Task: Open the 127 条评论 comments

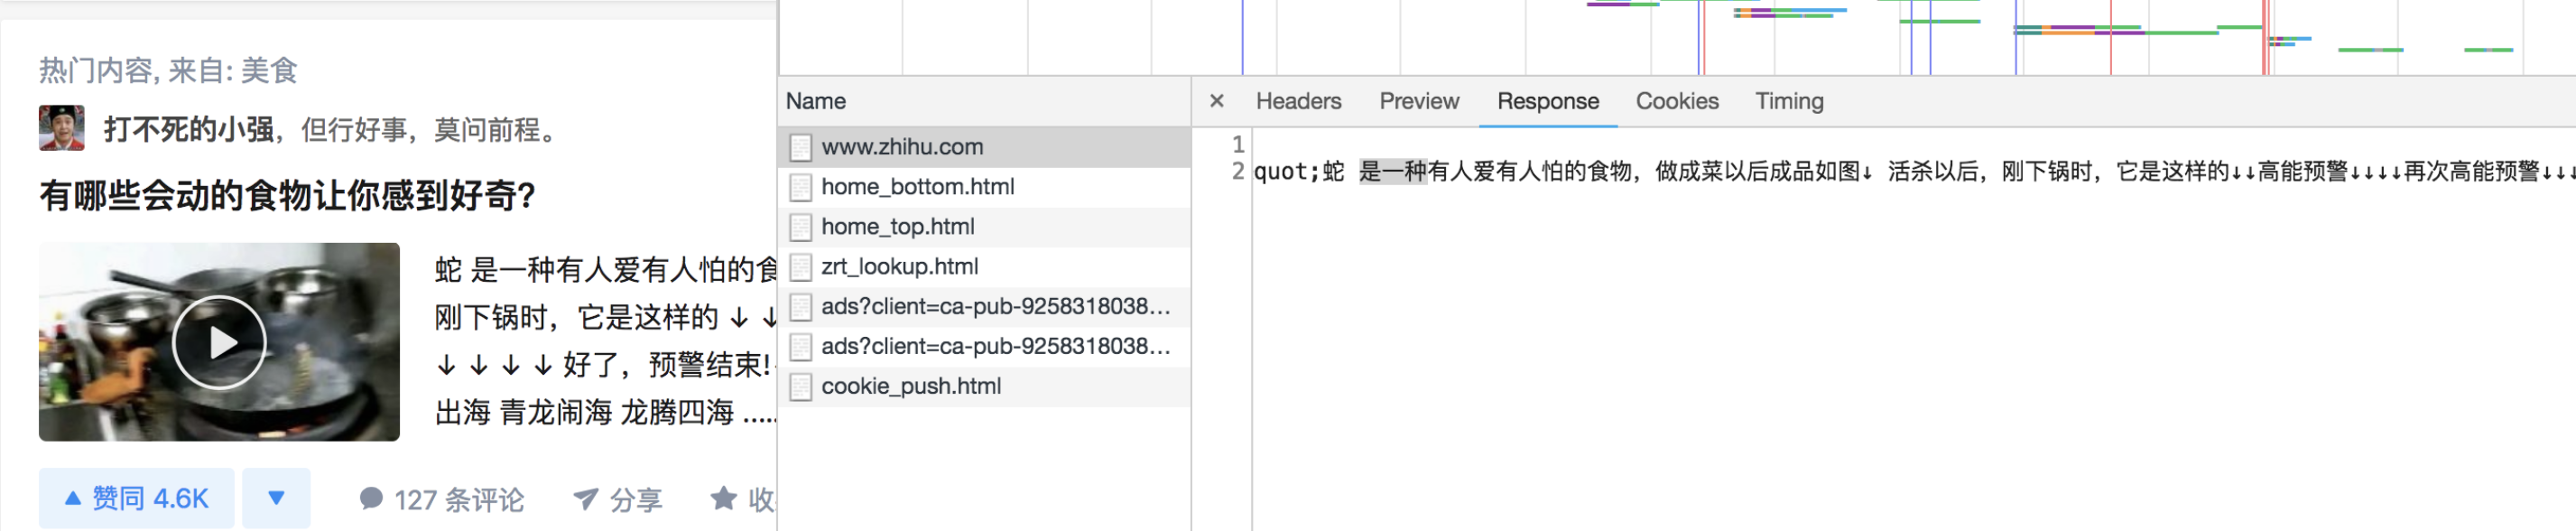Action: (x=441, y=499)
